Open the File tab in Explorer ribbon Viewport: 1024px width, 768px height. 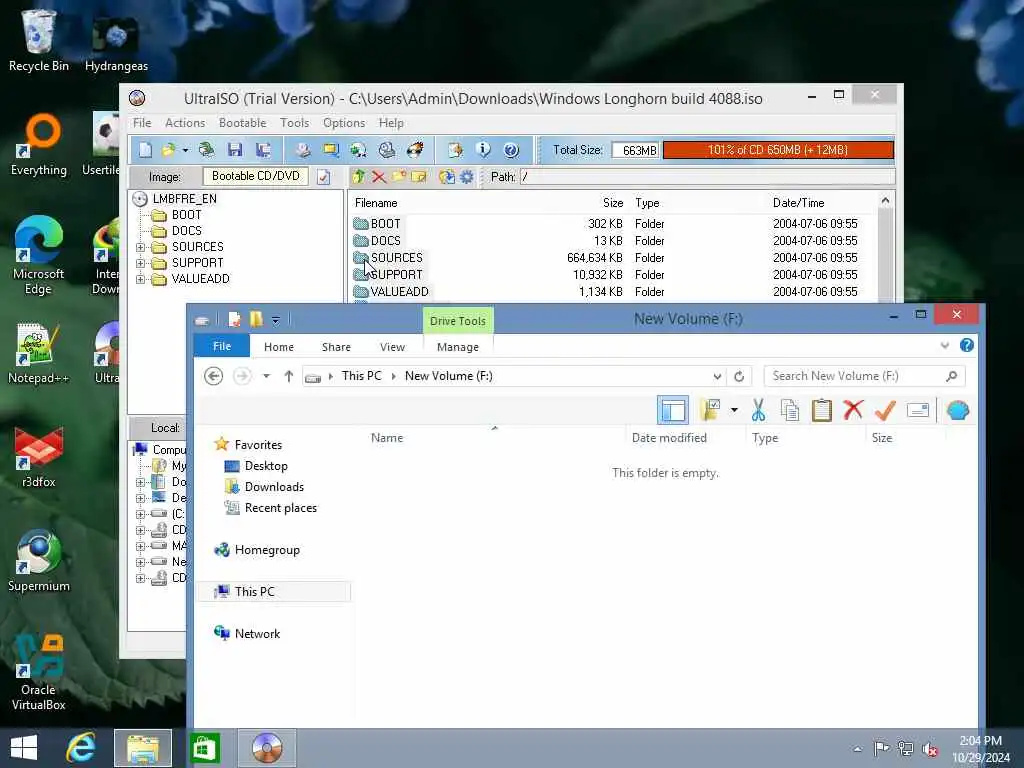pos(221,346)
